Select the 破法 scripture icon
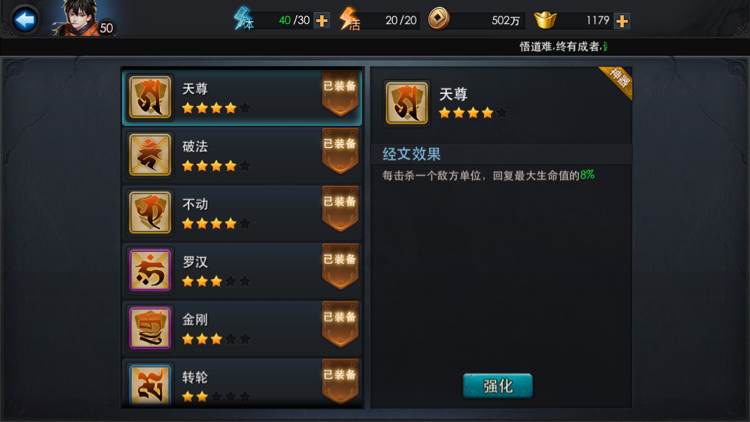The height and width of the screenshot is (422, 750). tap(150, 155)
